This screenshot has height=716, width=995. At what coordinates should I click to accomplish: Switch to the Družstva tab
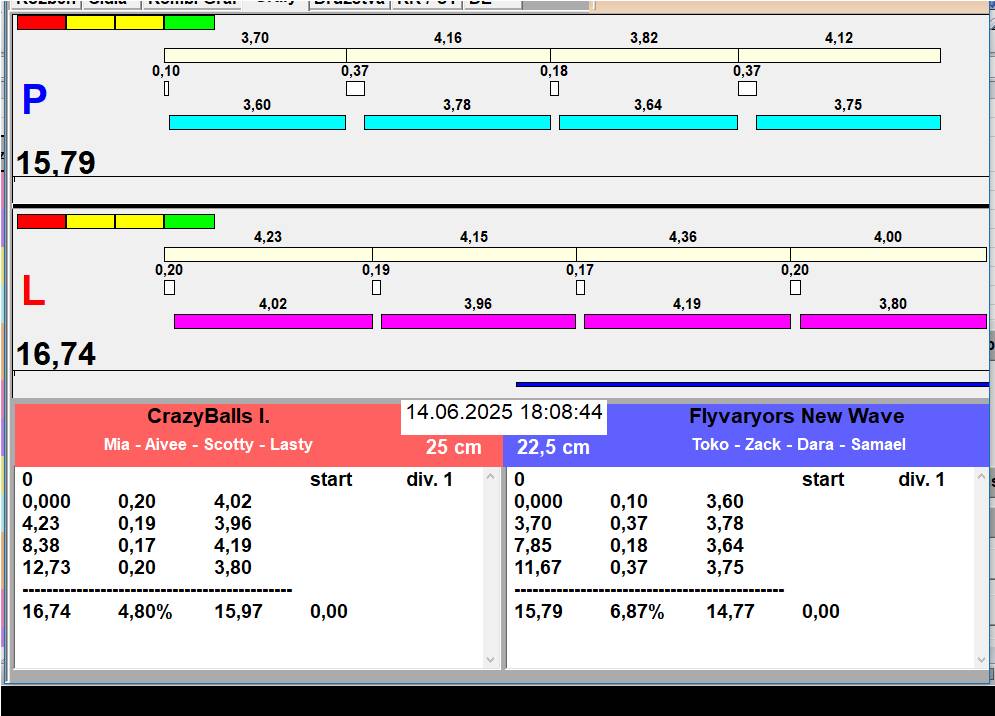click(347, 3)
